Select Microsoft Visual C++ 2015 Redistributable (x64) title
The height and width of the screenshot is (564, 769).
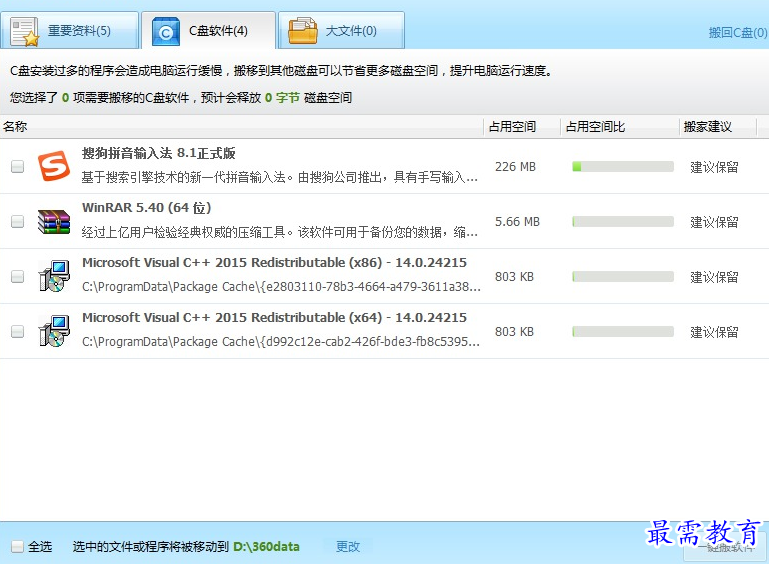[274, 318]
